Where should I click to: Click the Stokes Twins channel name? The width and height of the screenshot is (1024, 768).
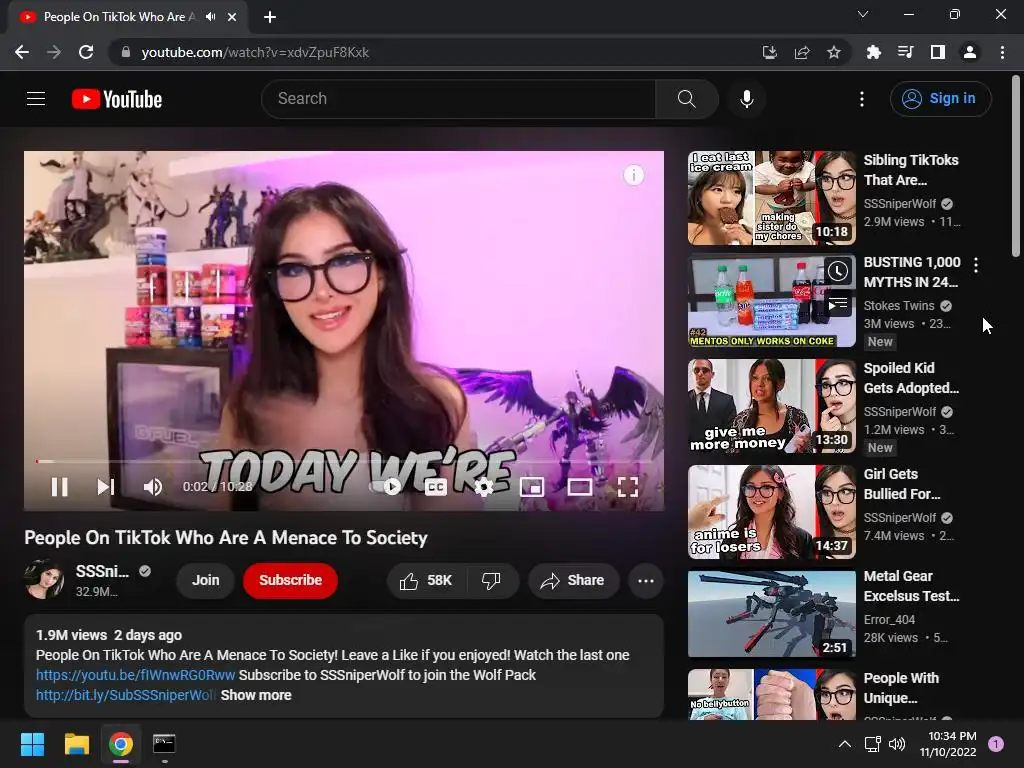coord(899,306)
